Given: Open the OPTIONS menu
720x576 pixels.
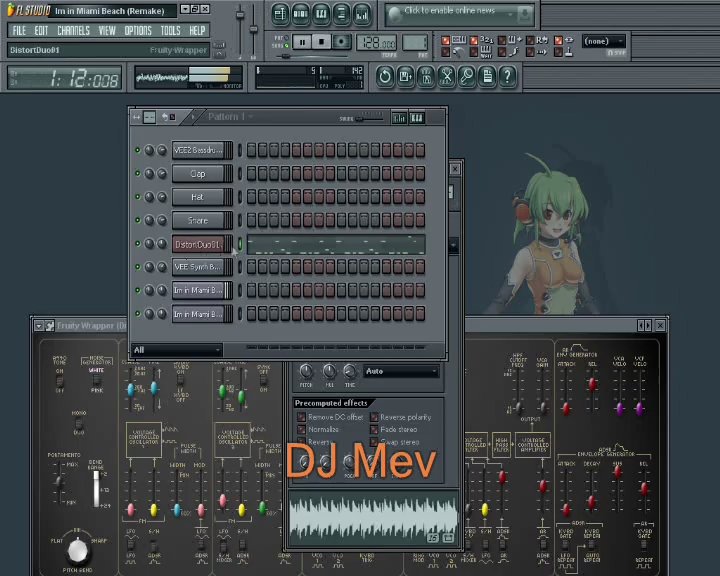Looking at the screenshot, I should [x=138, y=31].
